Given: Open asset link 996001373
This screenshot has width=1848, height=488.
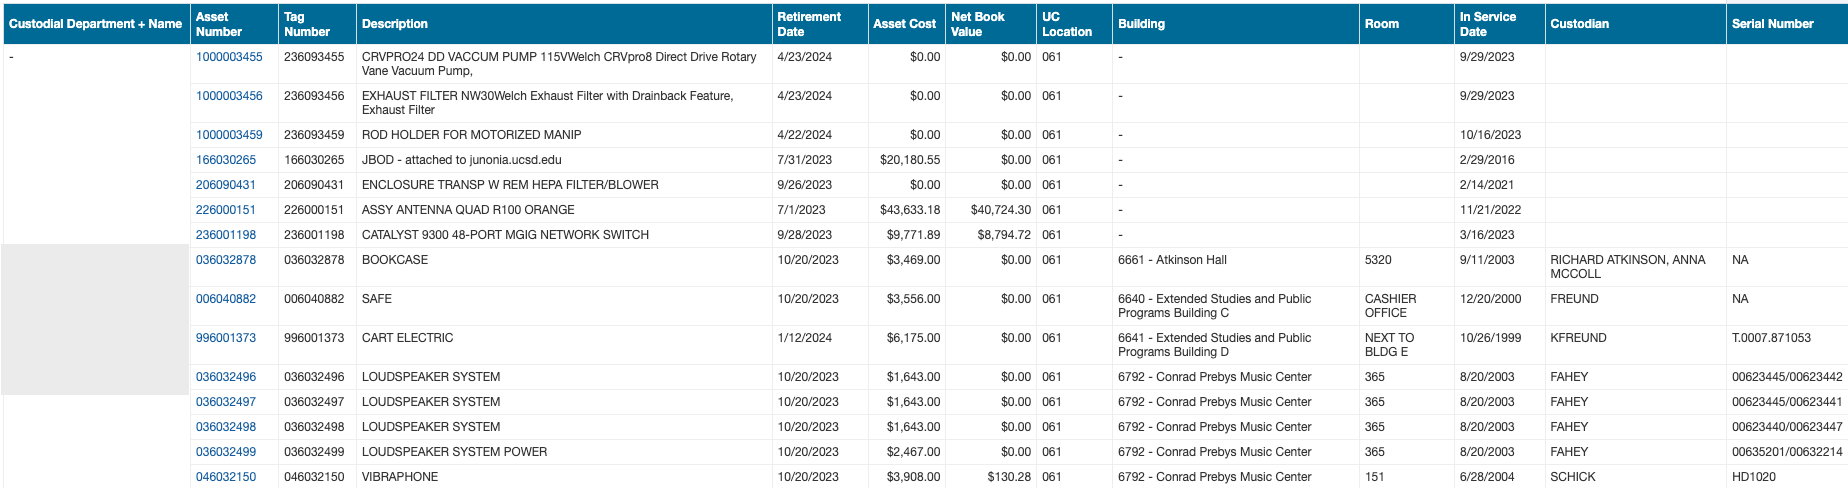Looking at the screenshot, I should point(226,338).
